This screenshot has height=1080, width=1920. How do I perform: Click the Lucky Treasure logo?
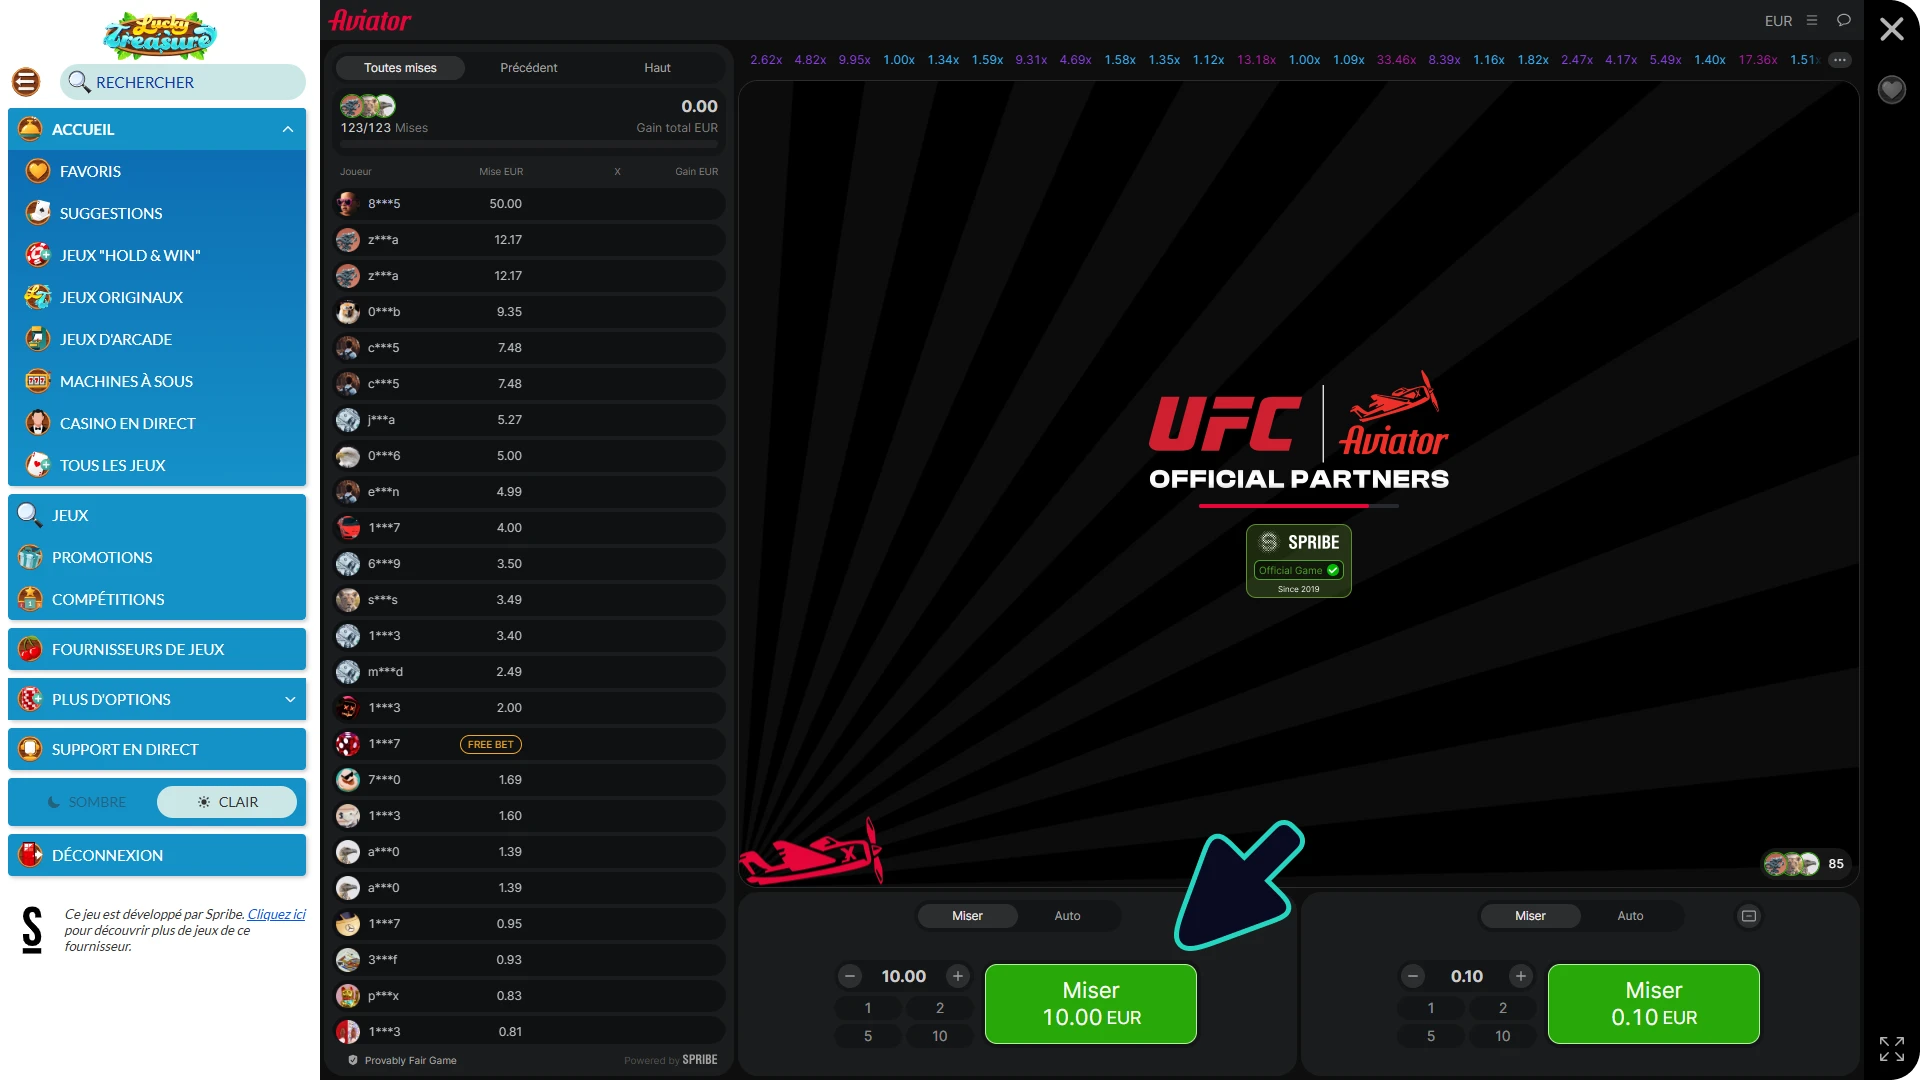[x=160, y=35]
